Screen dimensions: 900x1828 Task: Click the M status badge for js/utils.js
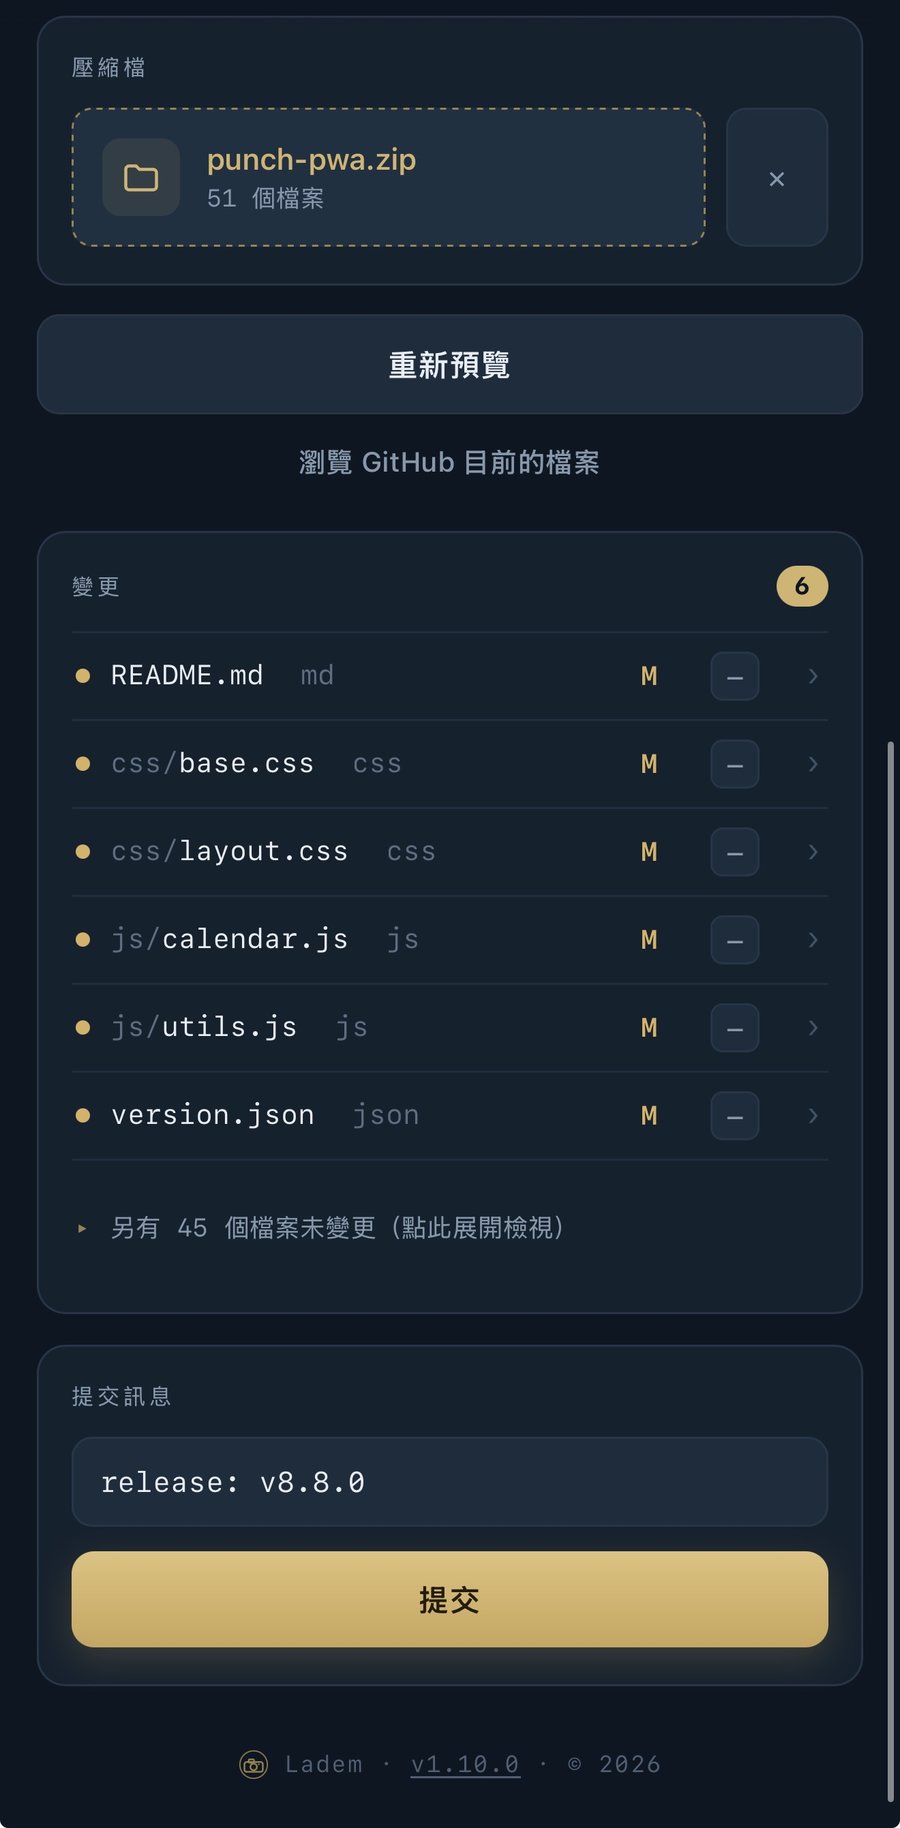tap(649, 1028)
